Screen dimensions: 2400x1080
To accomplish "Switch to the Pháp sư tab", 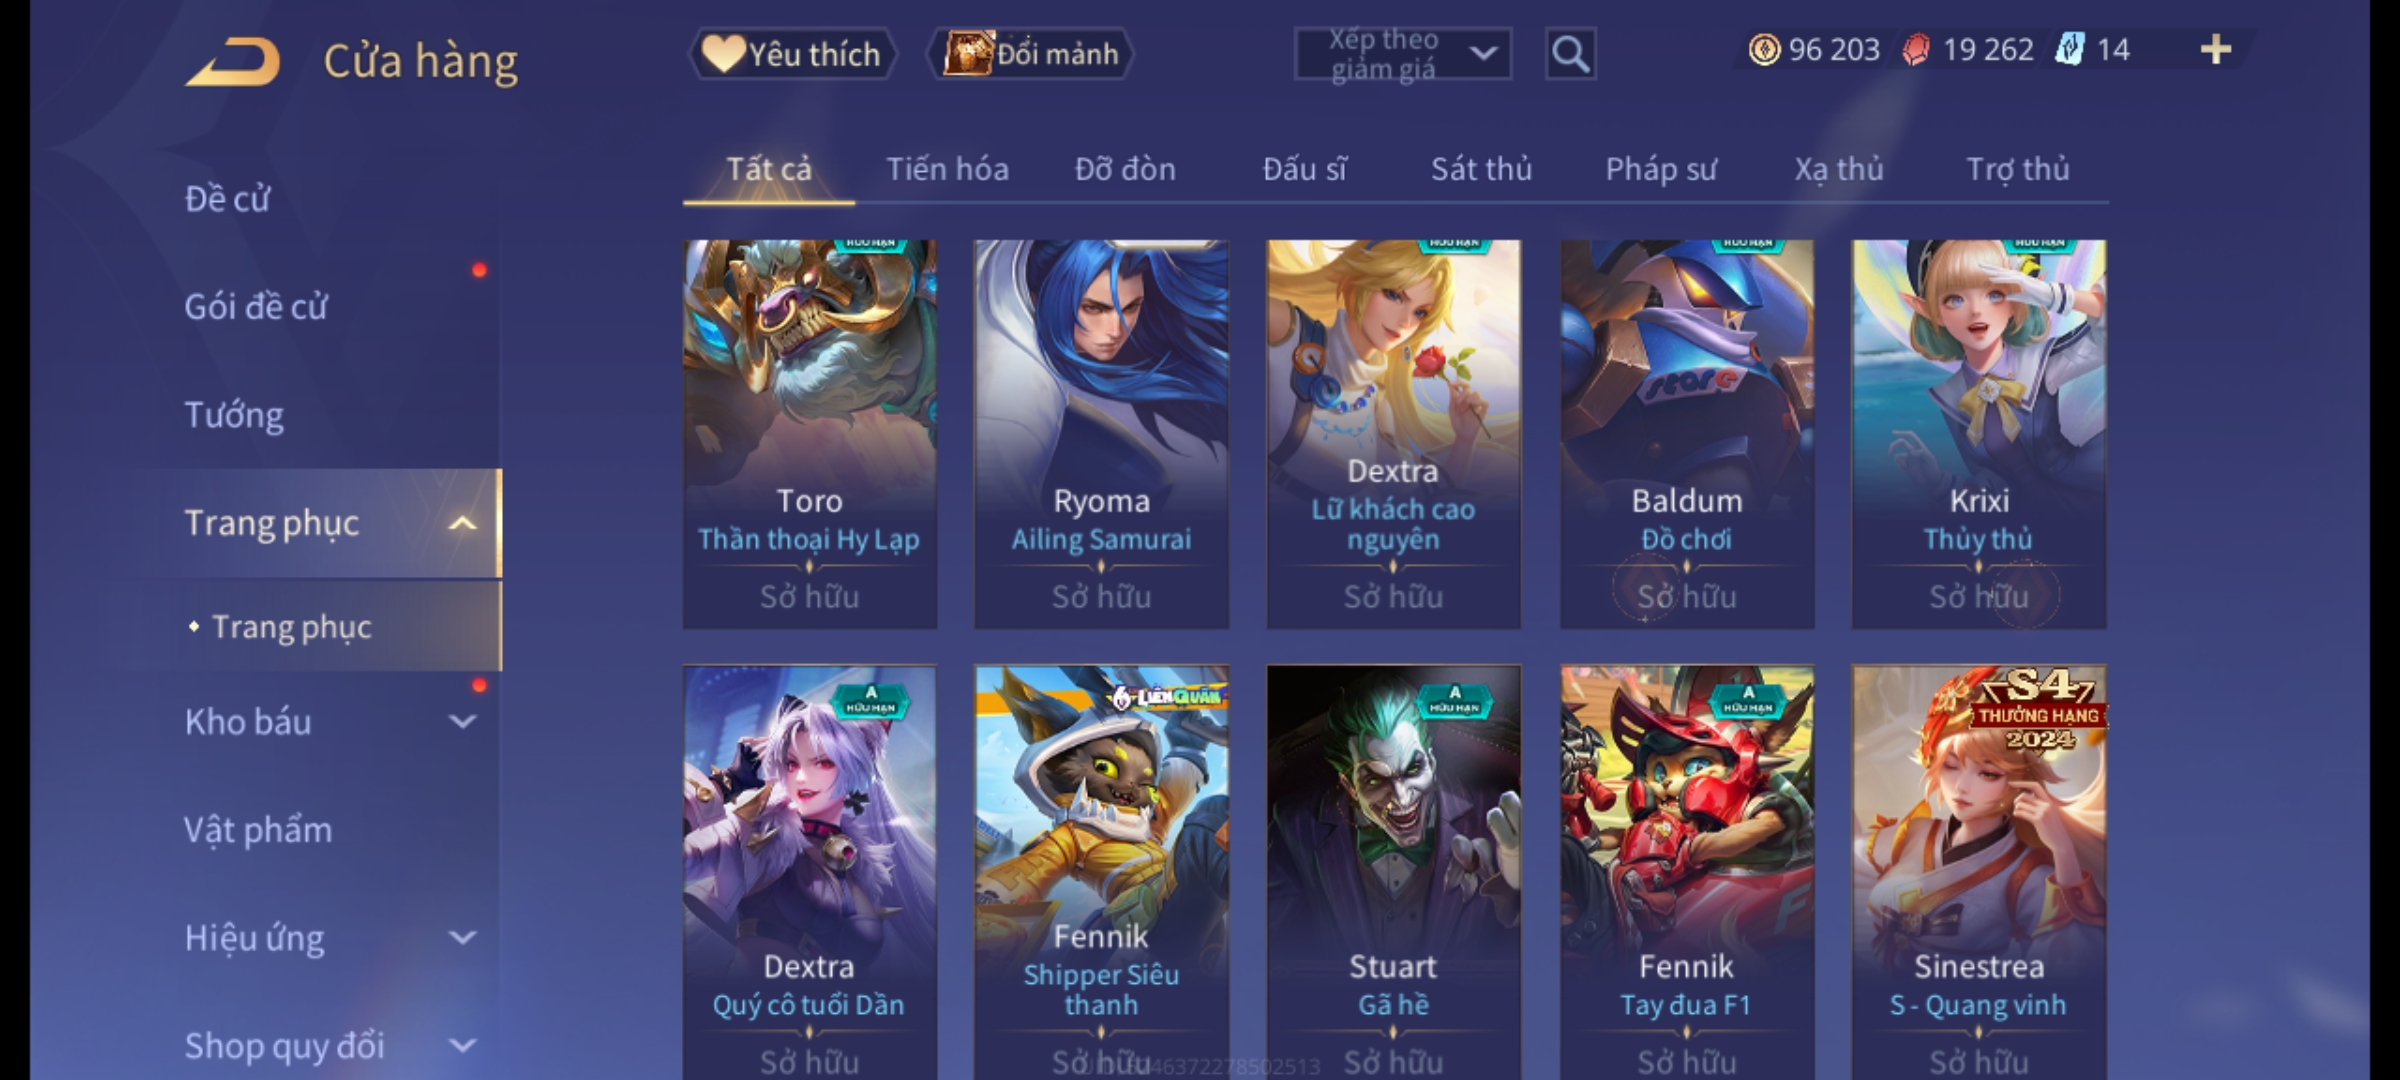I will tap(1660, 169).
